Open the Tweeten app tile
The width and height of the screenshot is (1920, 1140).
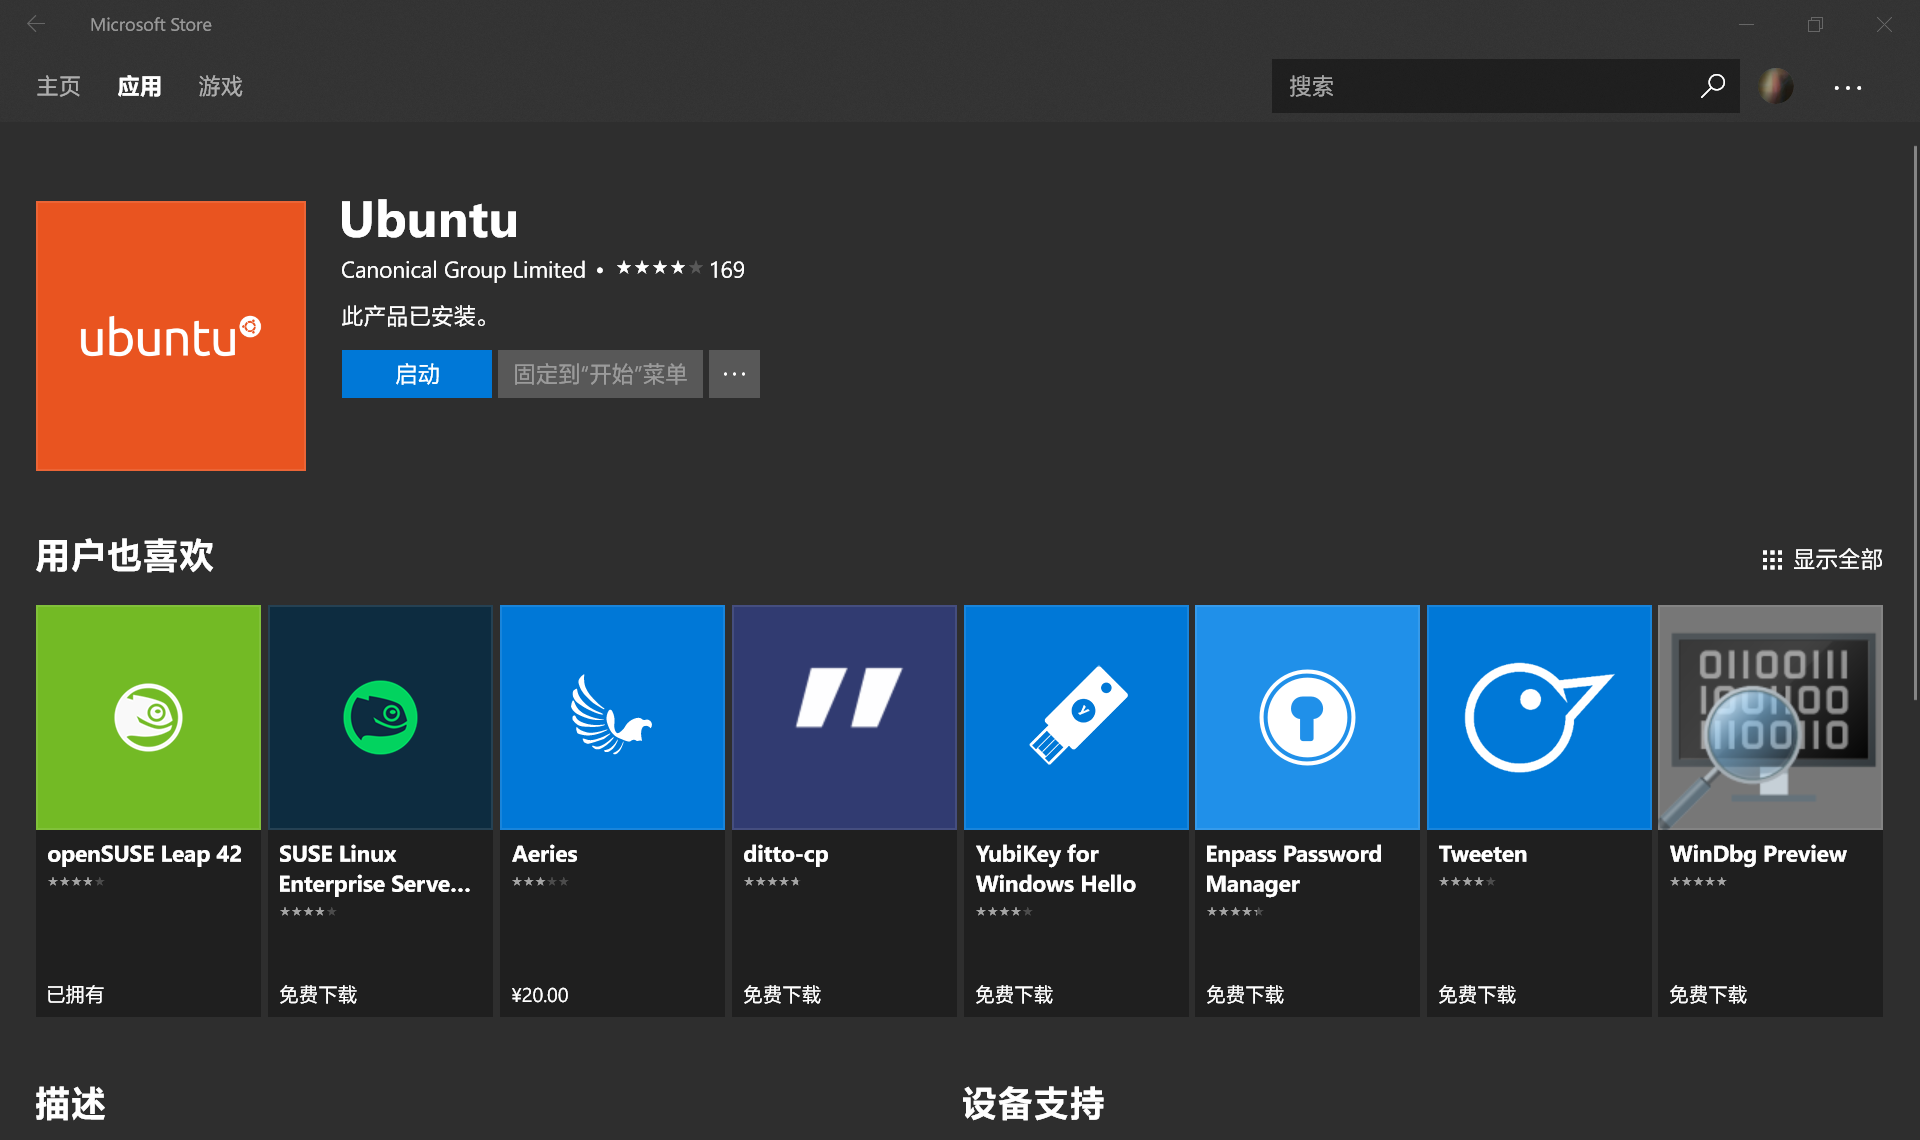pos(1539,717)
